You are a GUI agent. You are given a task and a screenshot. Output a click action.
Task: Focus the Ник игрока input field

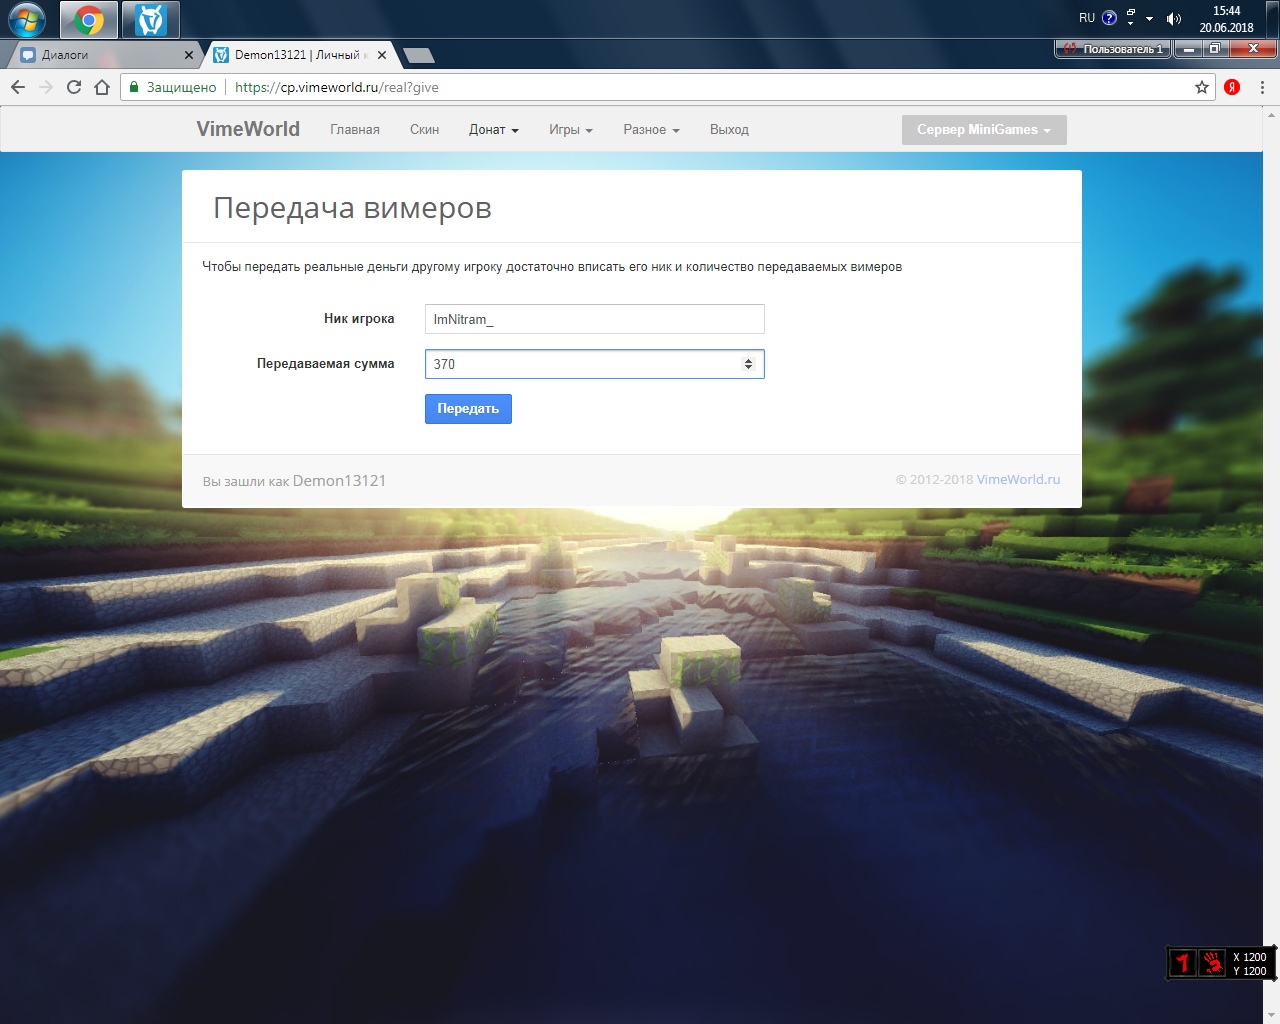pos(594,319)
